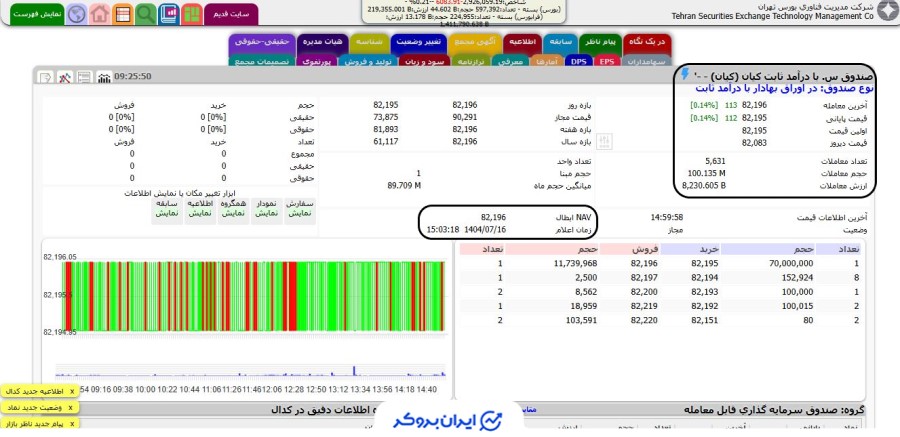Click the volume histogram below price chart
Viewport: 900px width, 437px height.
[250, 372]
